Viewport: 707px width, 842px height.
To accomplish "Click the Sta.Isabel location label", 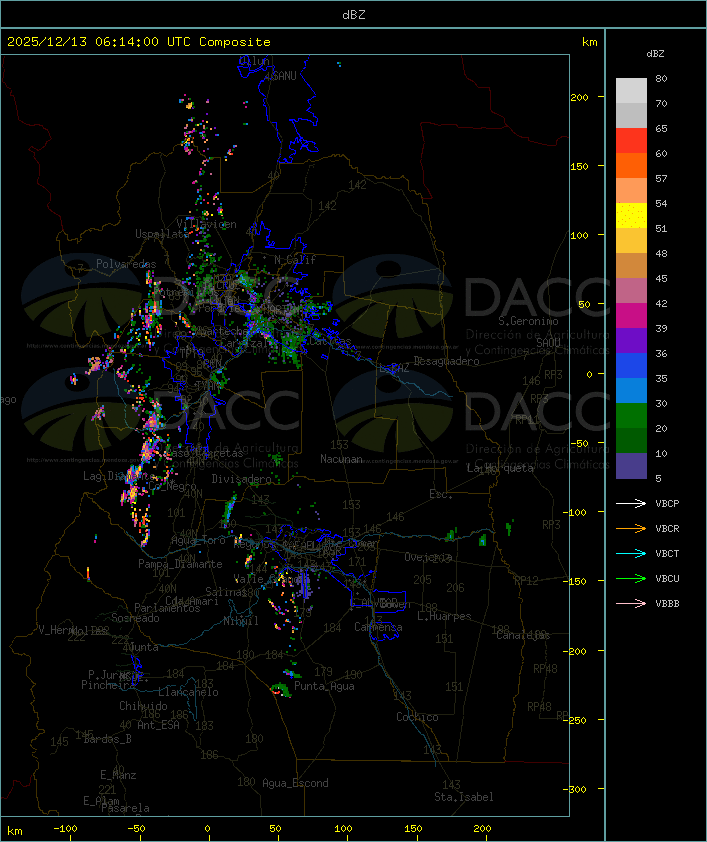I will pyautogui.click(x=464, y=797).
